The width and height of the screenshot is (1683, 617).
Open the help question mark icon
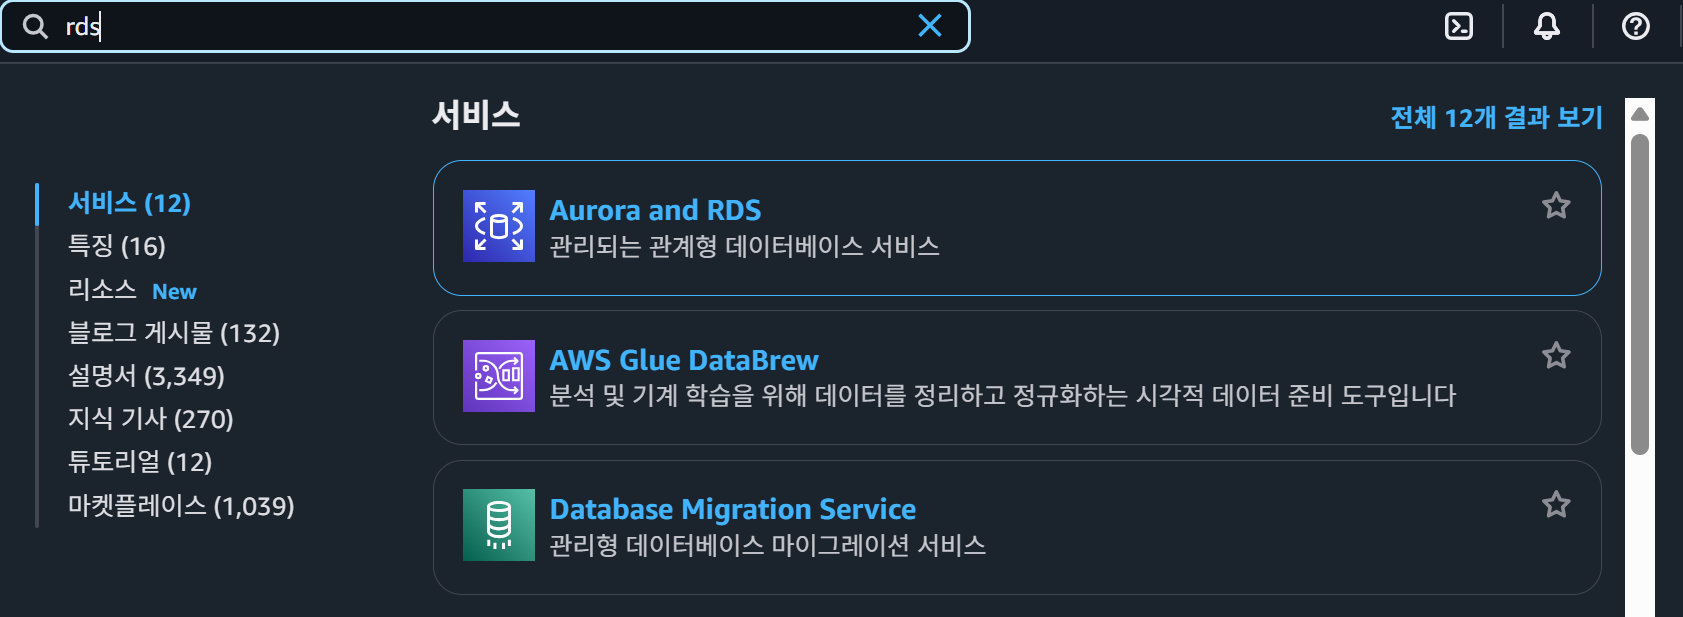click(1636, 26)
